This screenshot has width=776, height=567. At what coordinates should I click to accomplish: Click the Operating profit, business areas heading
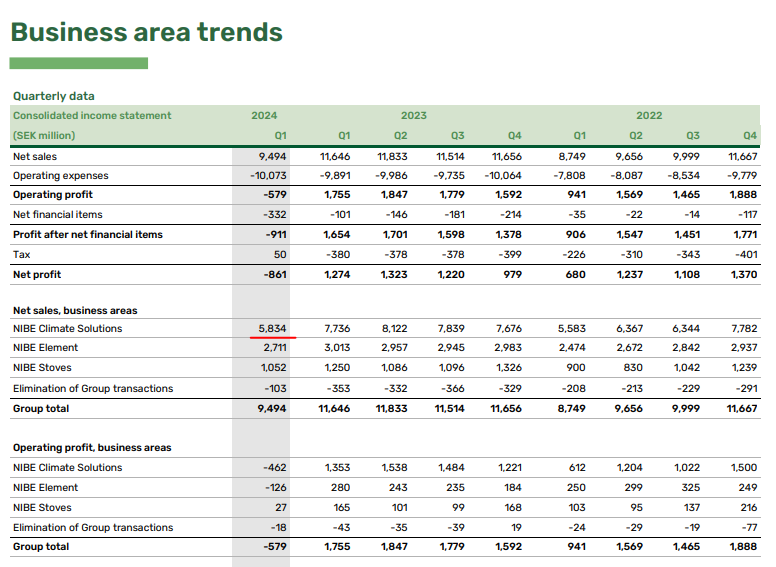coord(92,448)
